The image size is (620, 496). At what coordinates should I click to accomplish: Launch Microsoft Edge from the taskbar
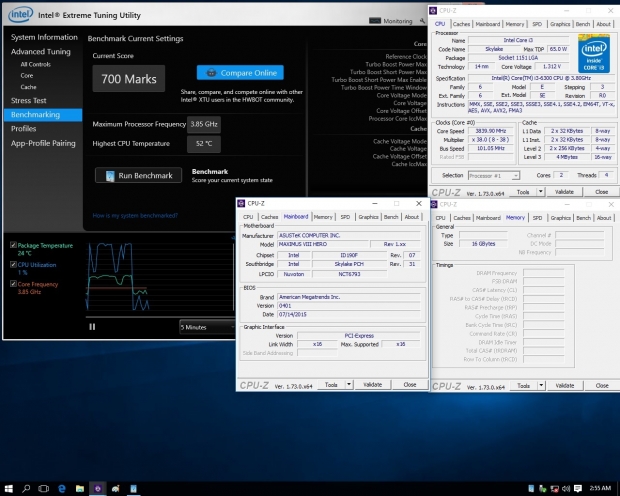[62, 488]
